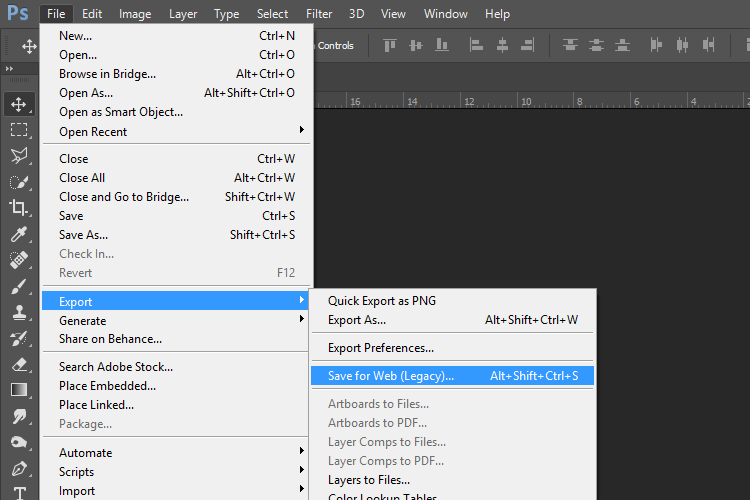750x500 pixels.
Task: Choose Search Adobe Stock...
Action: [x=176, y=367]
